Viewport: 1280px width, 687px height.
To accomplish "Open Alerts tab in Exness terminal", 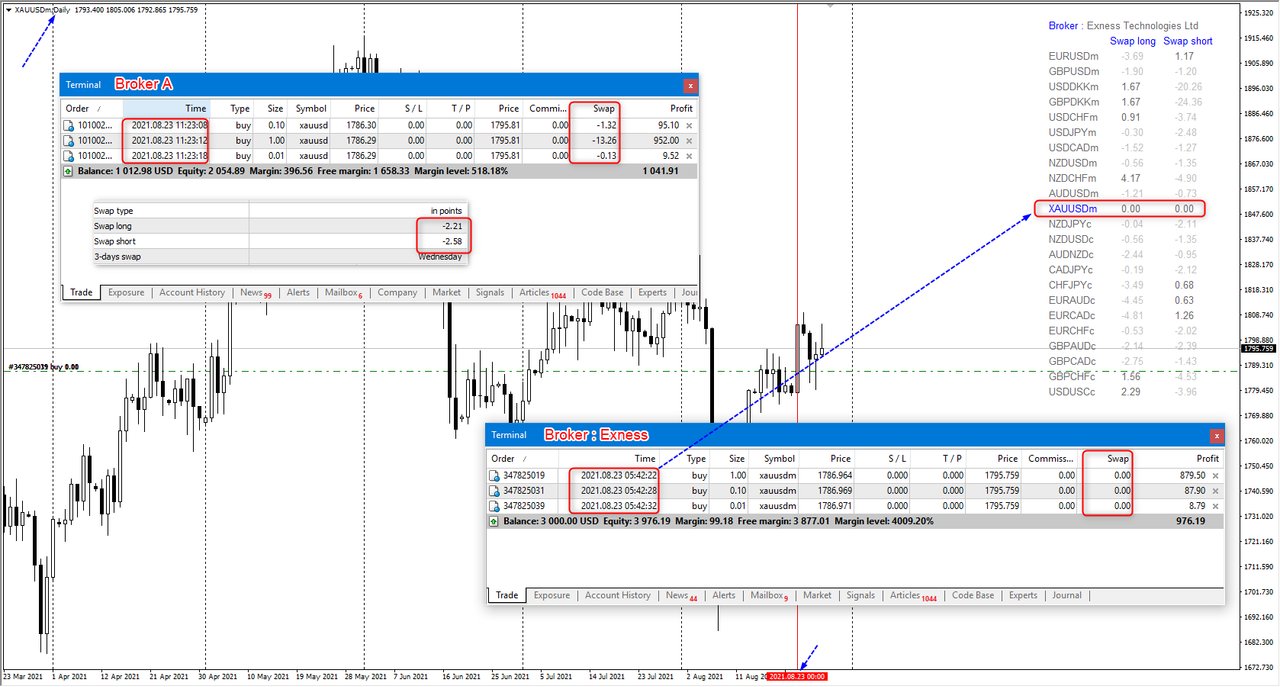I will [723, 595].
